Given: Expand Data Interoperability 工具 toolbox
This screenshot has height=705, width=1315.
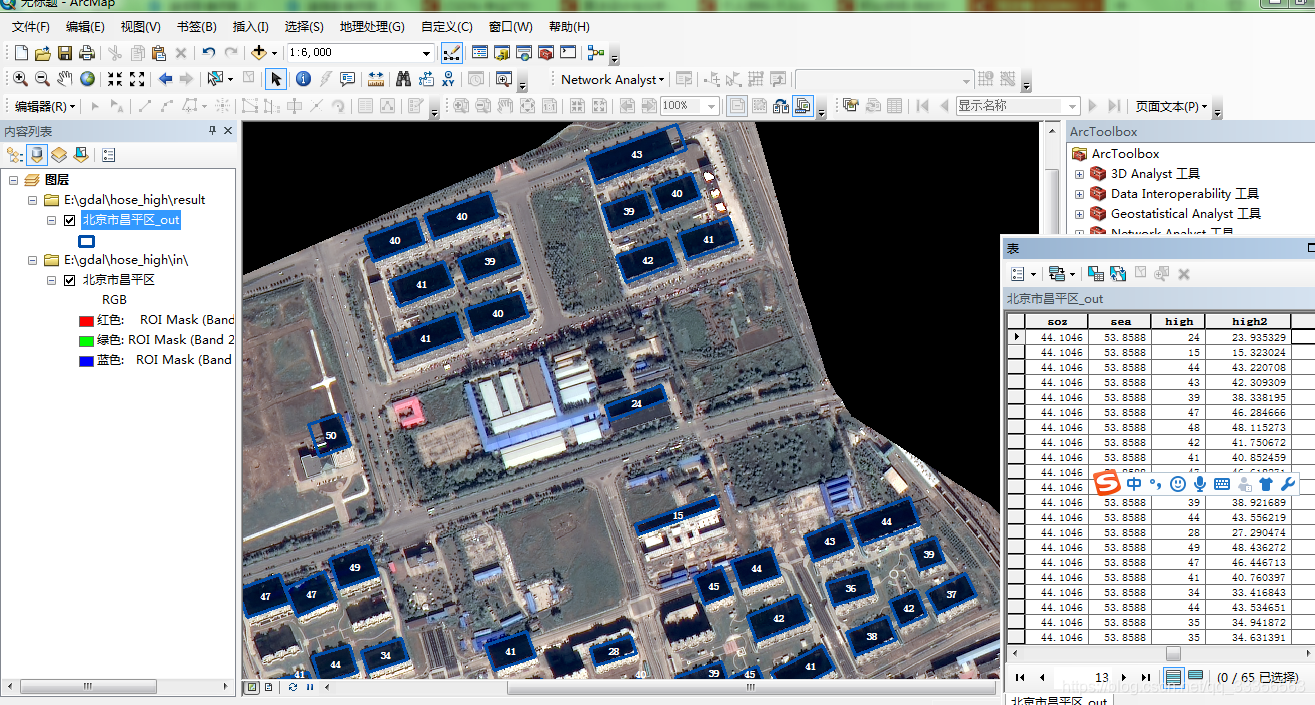Looking at the screenshot, I should pos(1079,194).
